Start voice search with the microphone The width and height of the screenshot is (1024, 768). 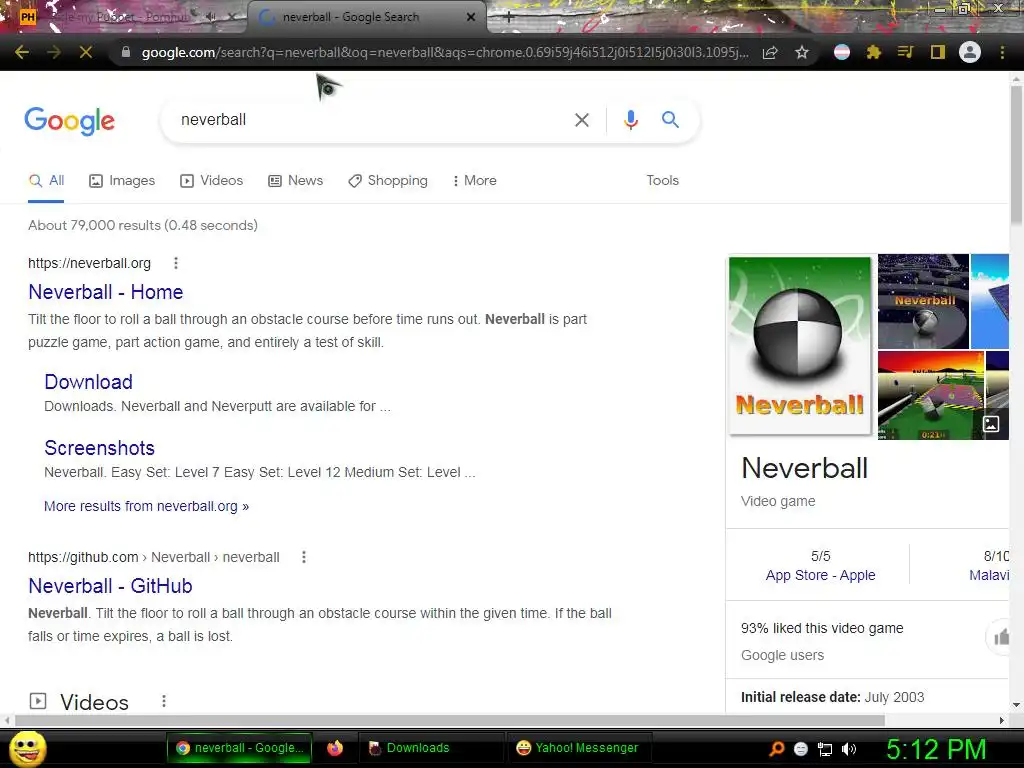point(631,120)
